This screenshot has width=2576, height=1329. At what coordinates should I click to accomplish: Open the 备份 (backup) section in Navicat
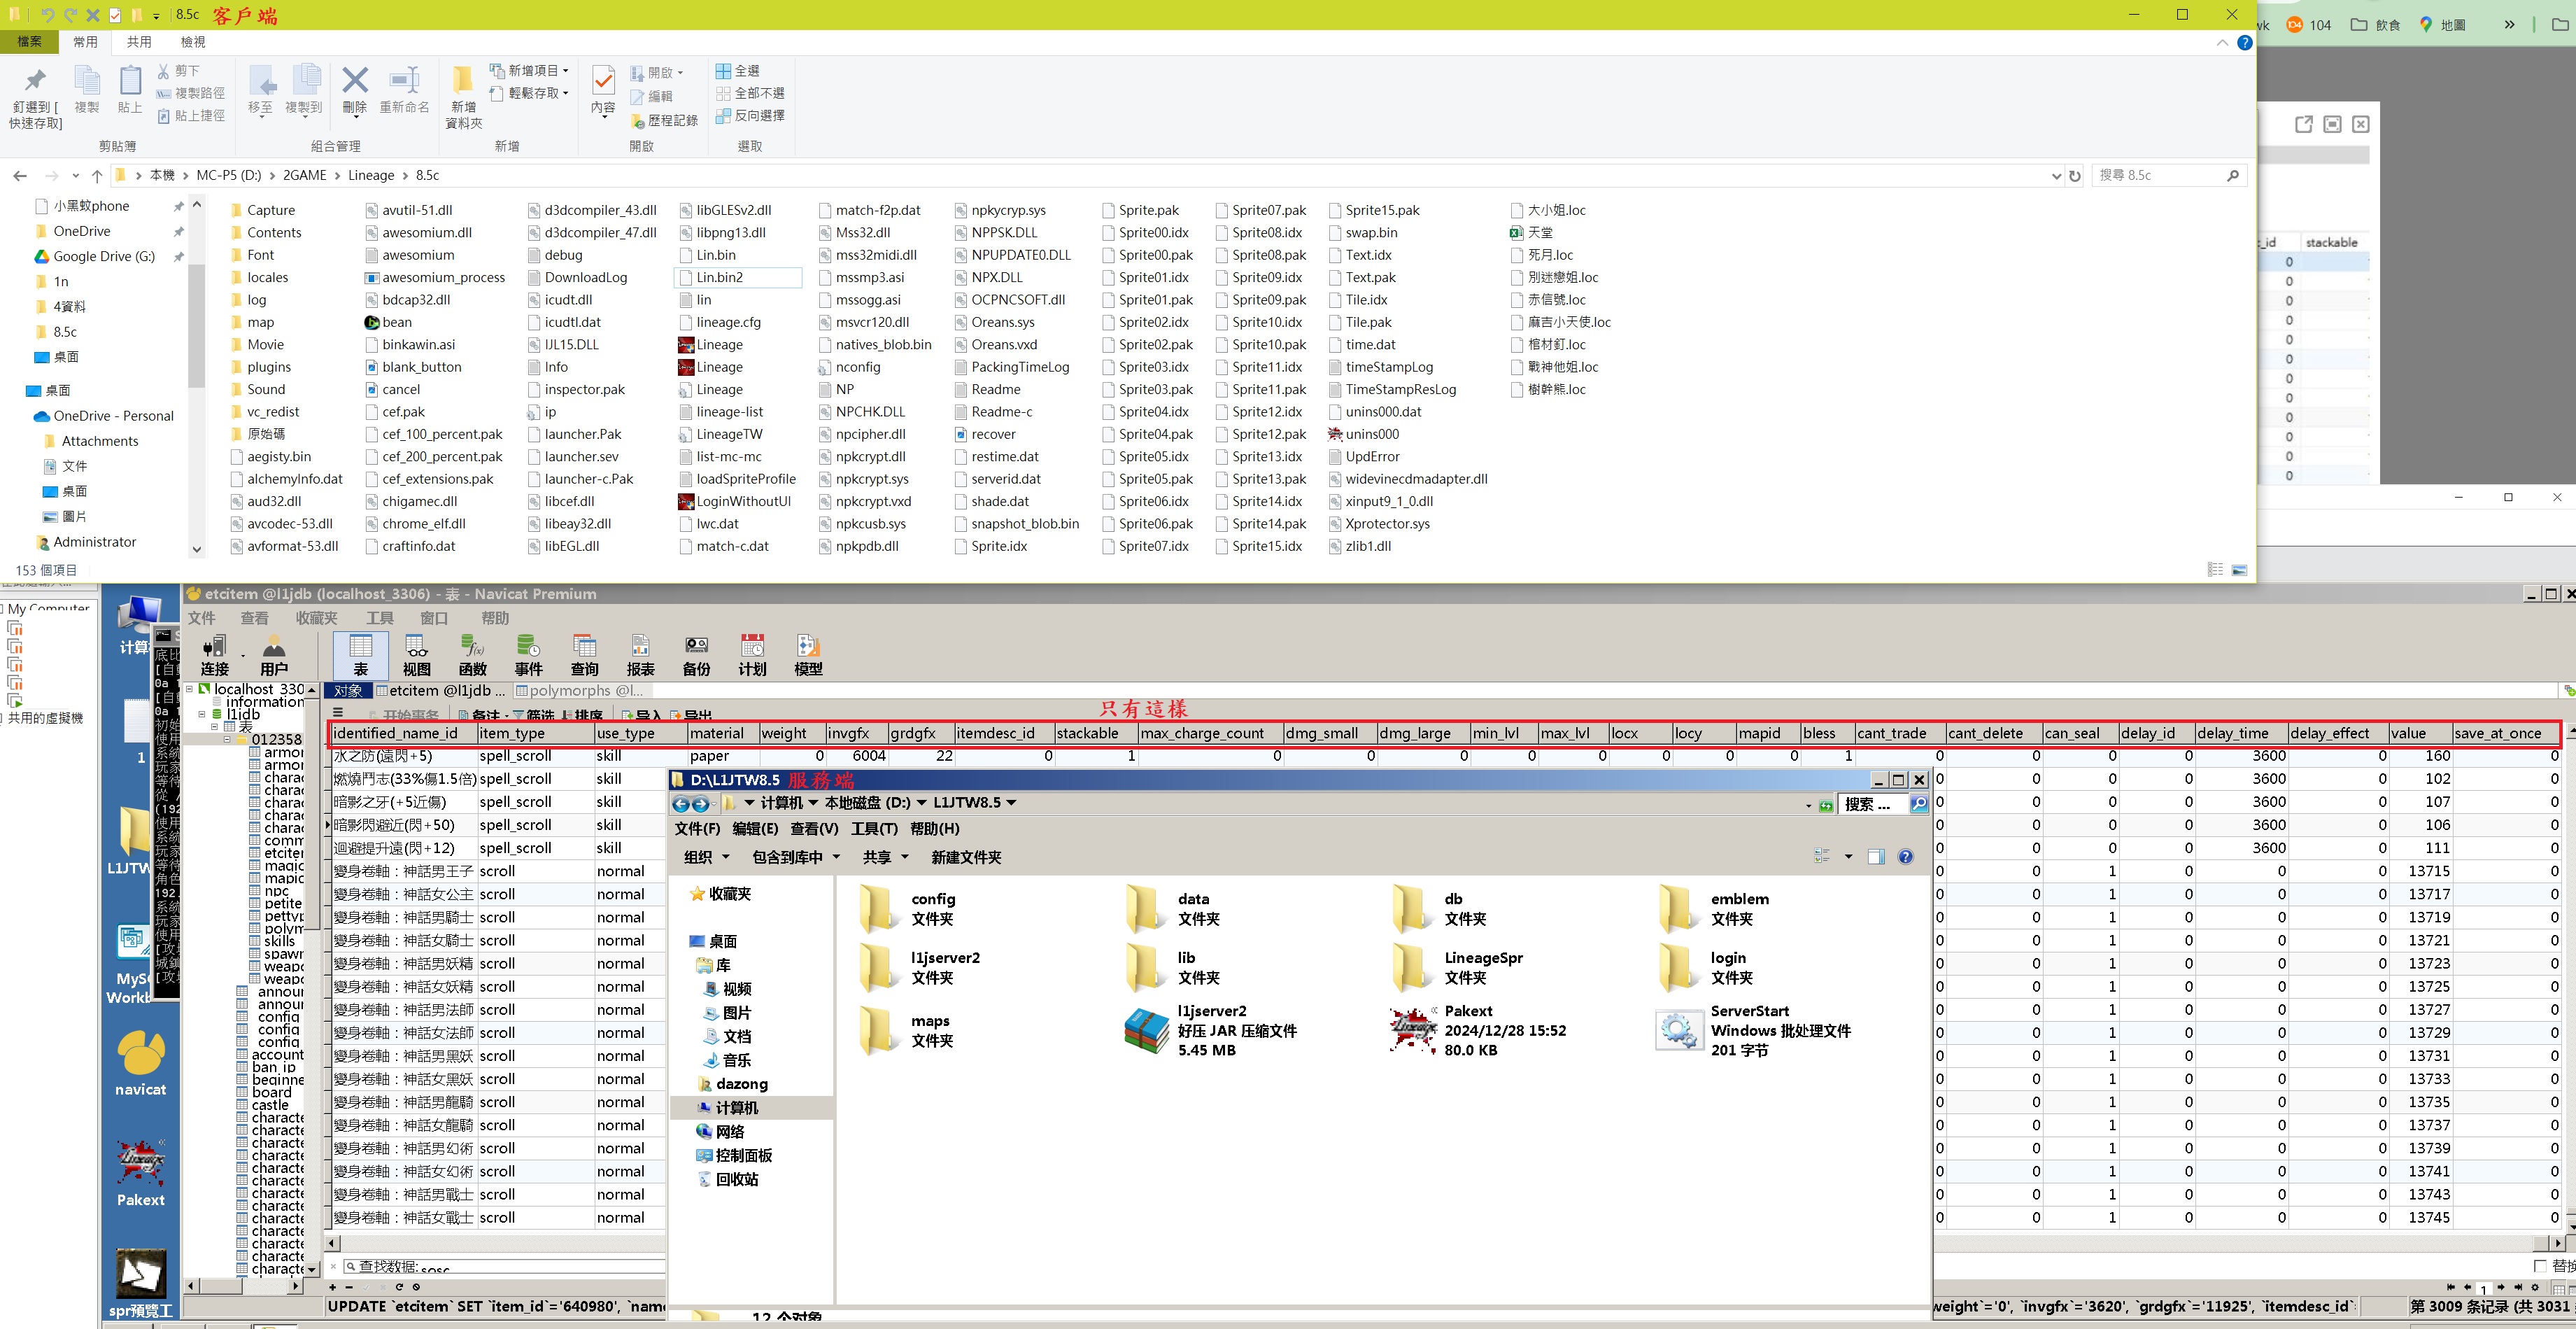tap(696, 656)
